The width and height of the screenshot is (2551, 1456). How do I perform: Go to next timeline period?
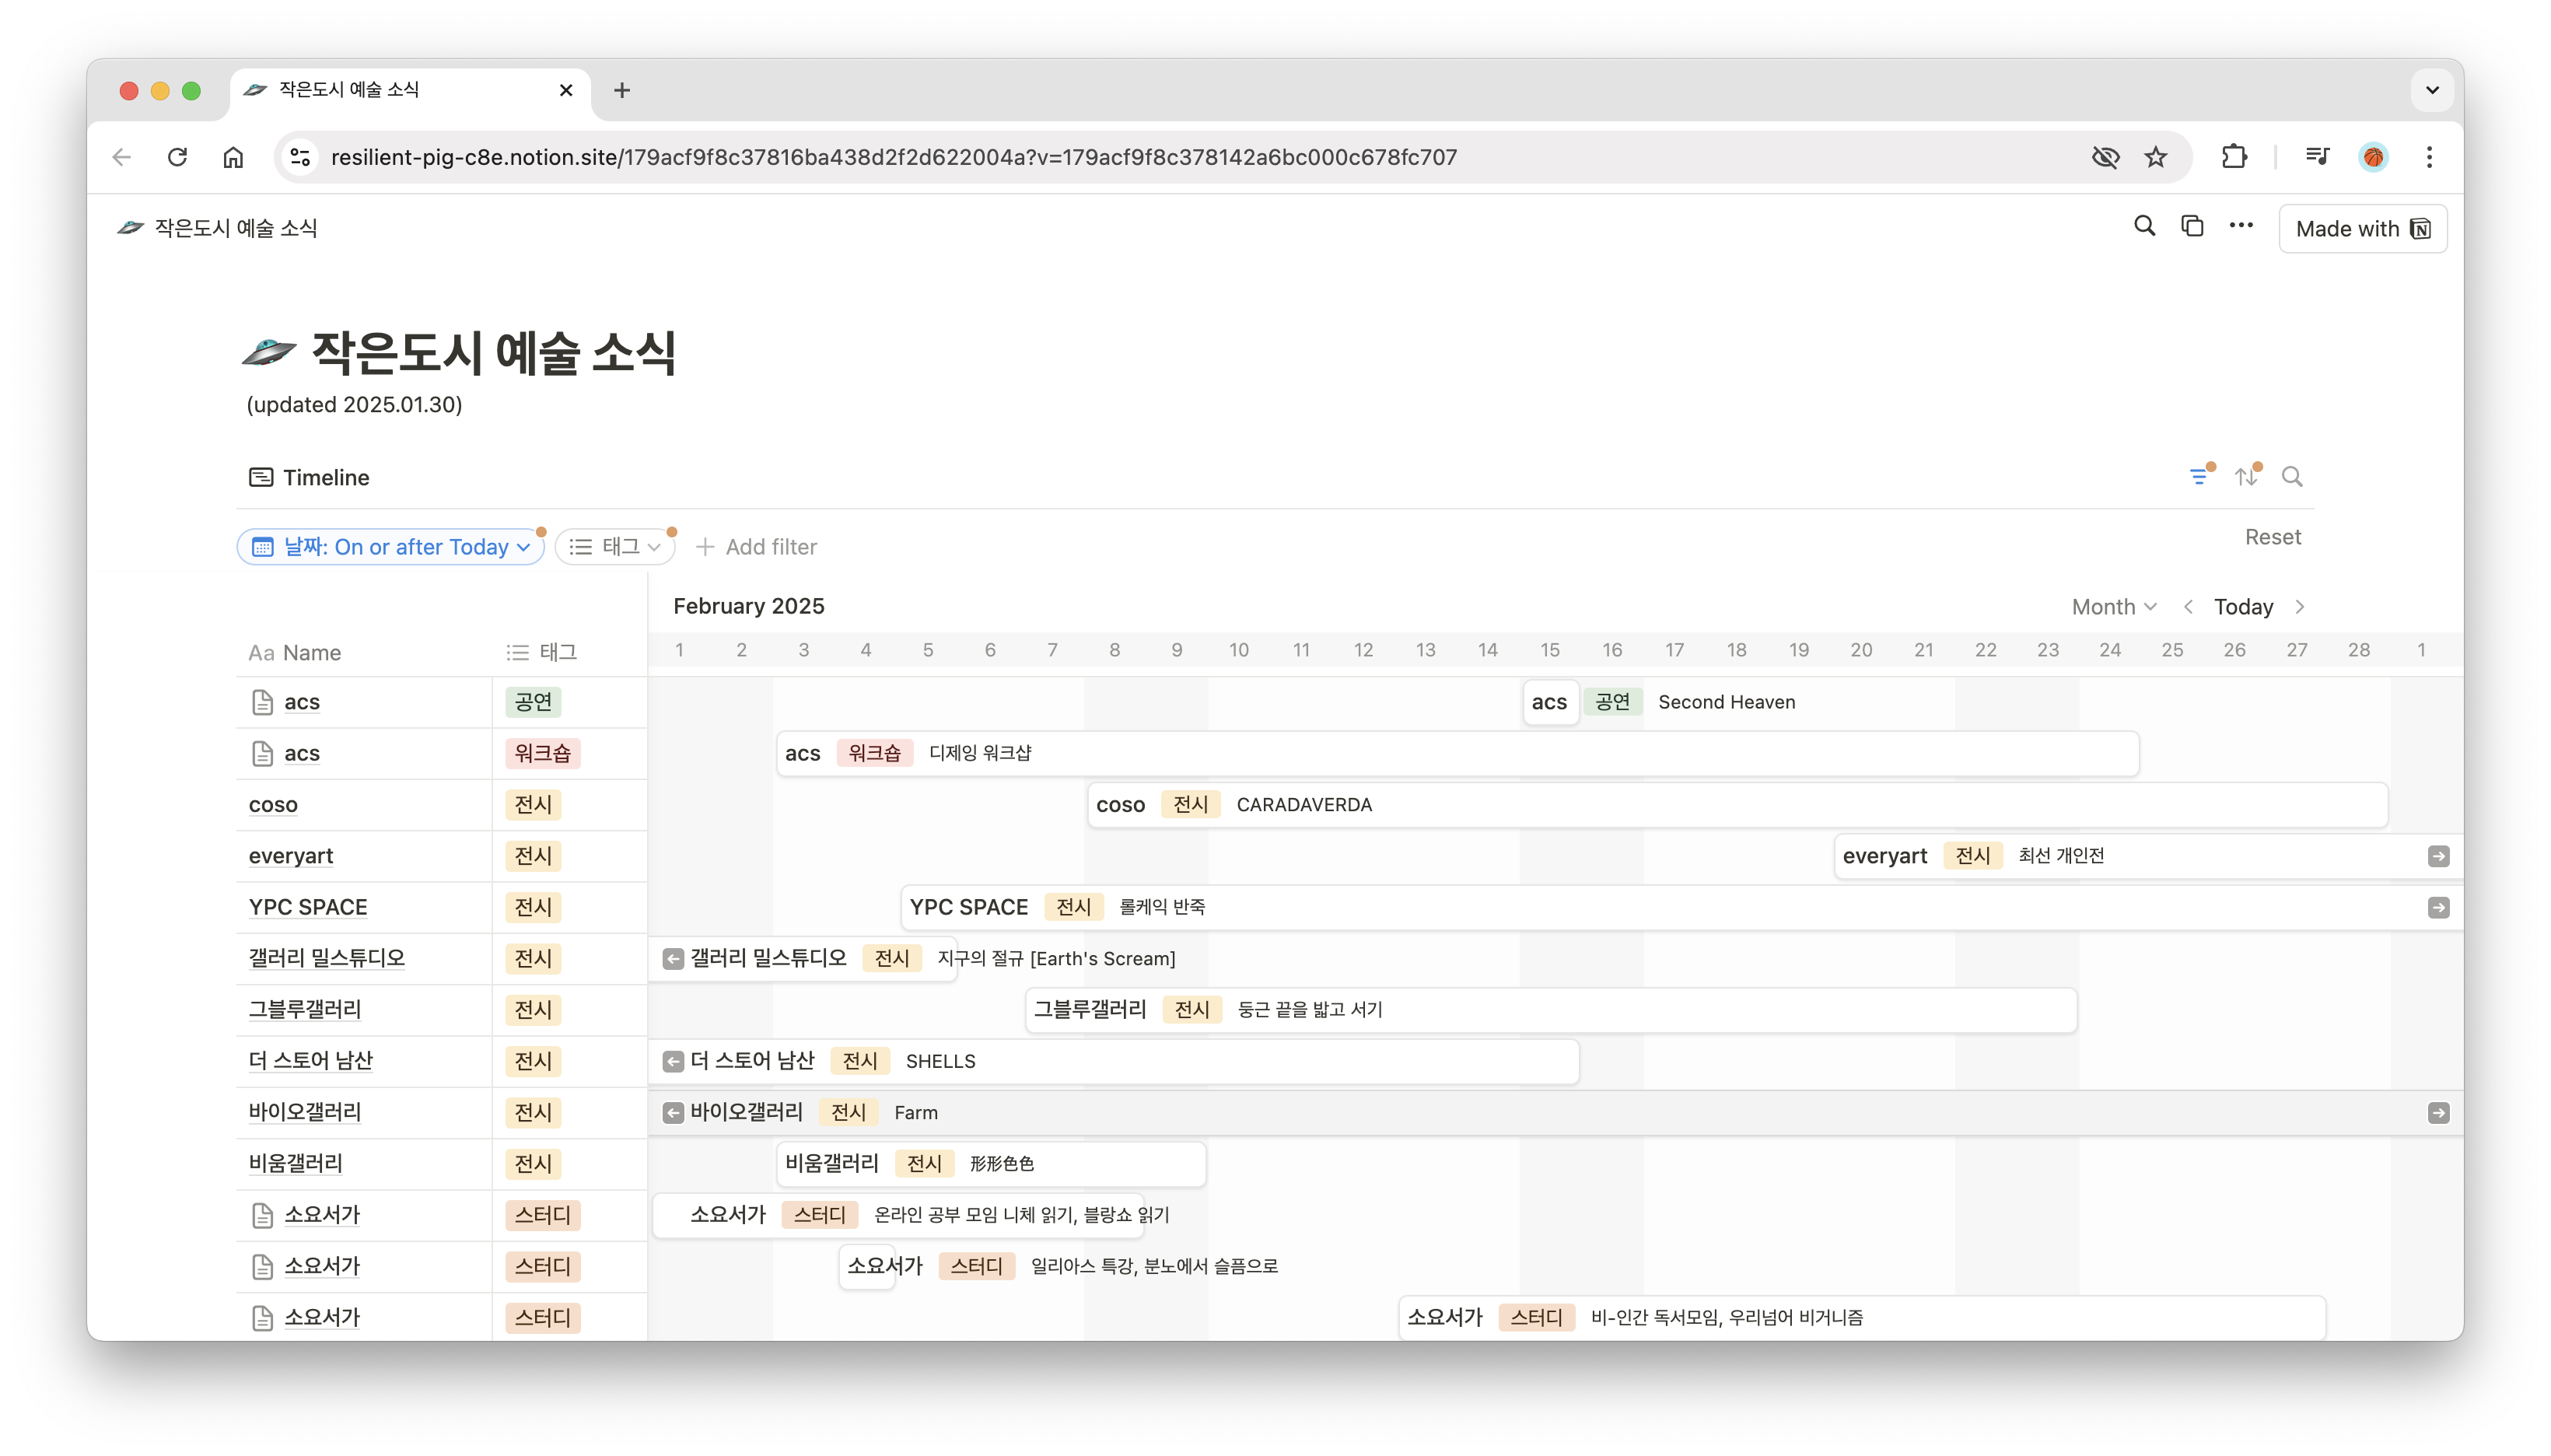click(2300, 607)
